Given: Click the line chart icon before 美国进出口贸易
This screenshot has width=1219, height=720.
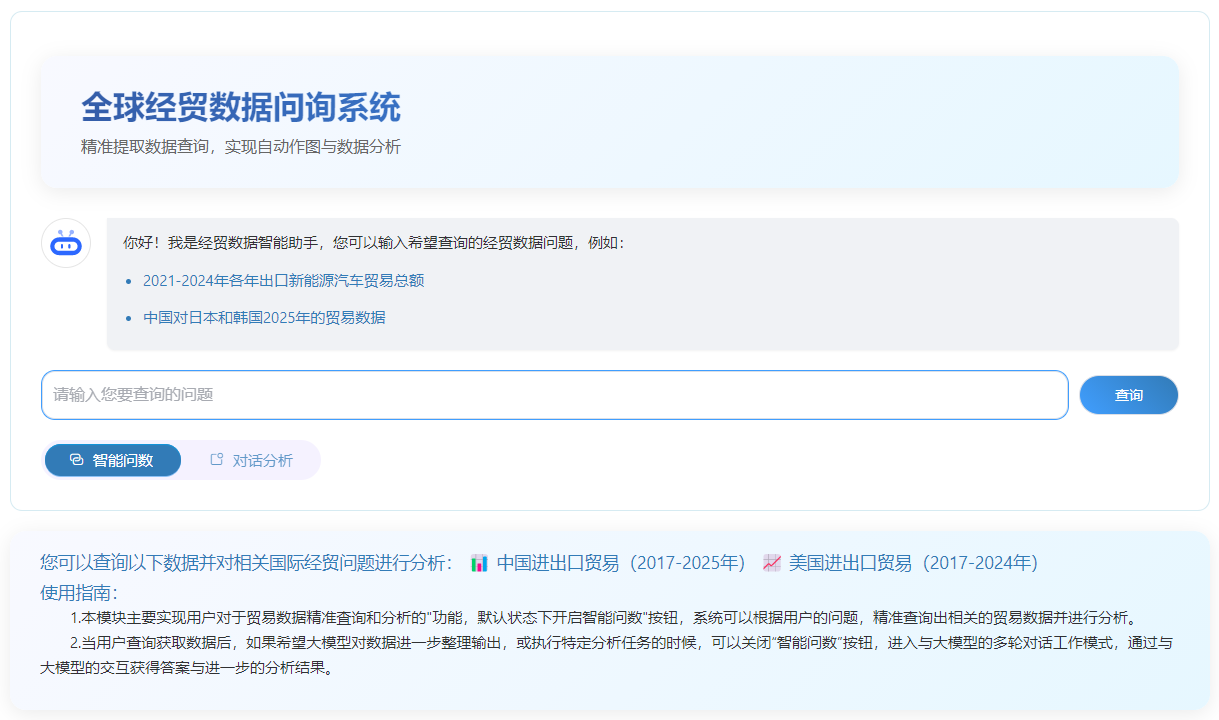Looking at the screenshot, I should [x=771, y=563].
